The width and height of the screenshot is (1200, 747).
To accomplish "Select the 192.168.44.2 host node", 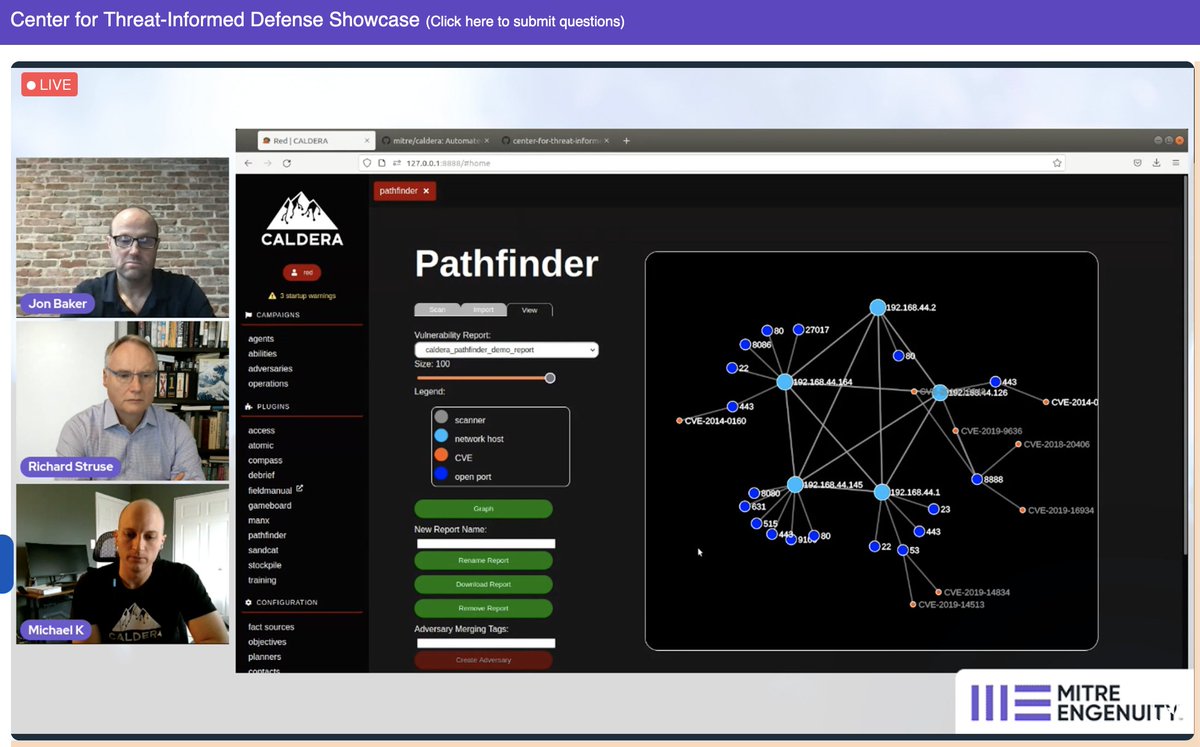I will point(877,307).
